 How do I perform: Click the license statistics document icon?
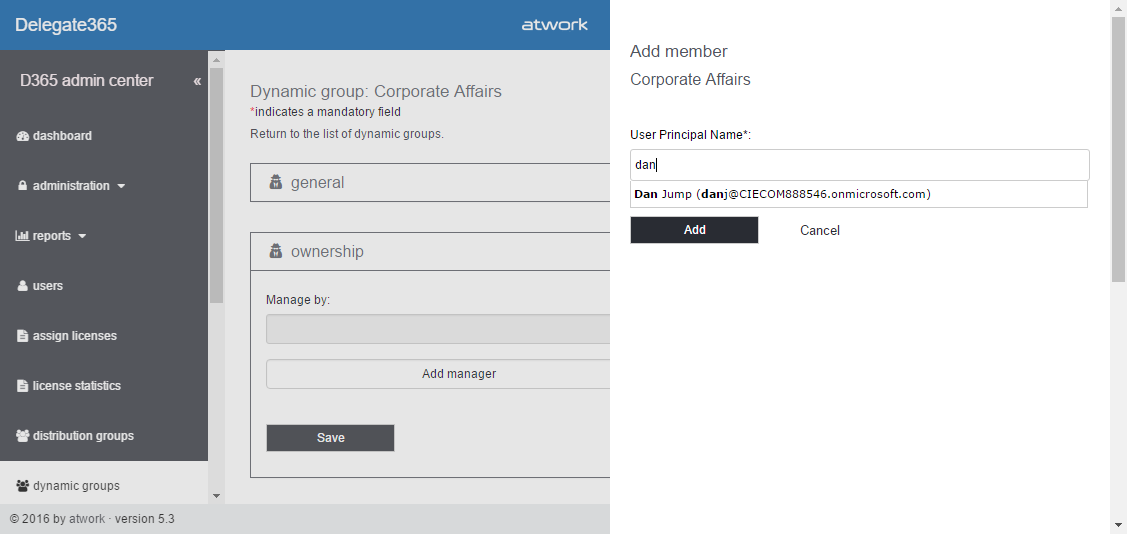pos(23,386)
